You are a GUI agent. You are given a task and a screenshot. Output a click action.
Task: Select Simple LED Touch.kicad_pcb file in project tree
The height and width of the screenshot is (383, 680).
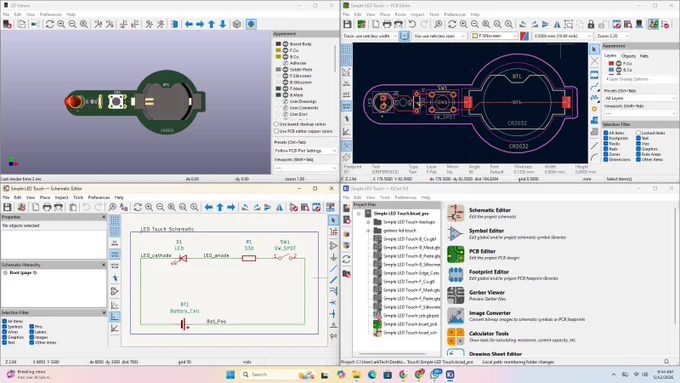[x=410, y=324]
